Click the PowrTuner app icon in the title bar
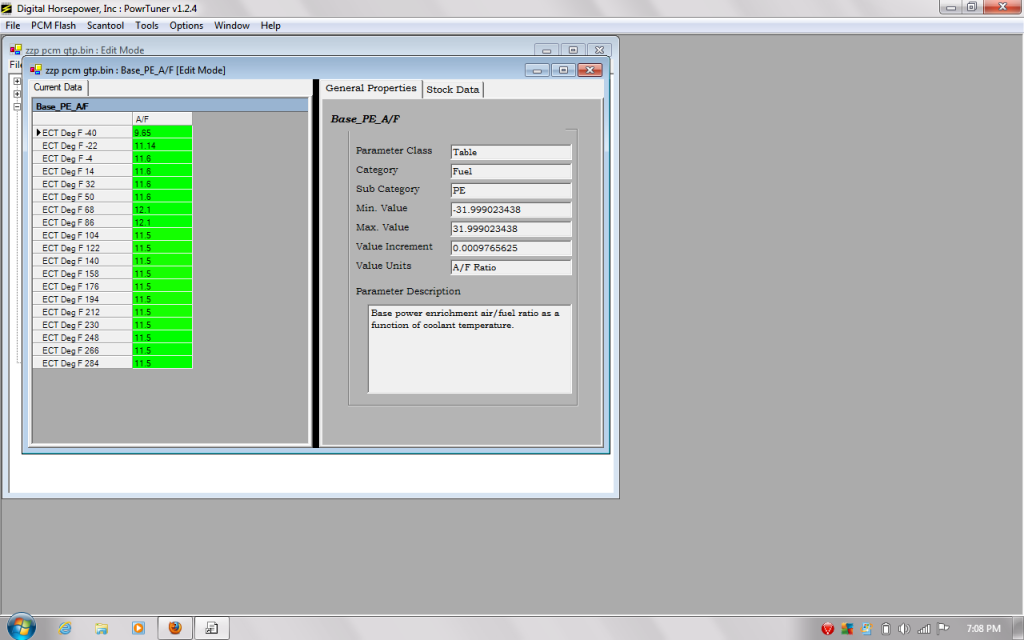 click(x=7, y=8)
